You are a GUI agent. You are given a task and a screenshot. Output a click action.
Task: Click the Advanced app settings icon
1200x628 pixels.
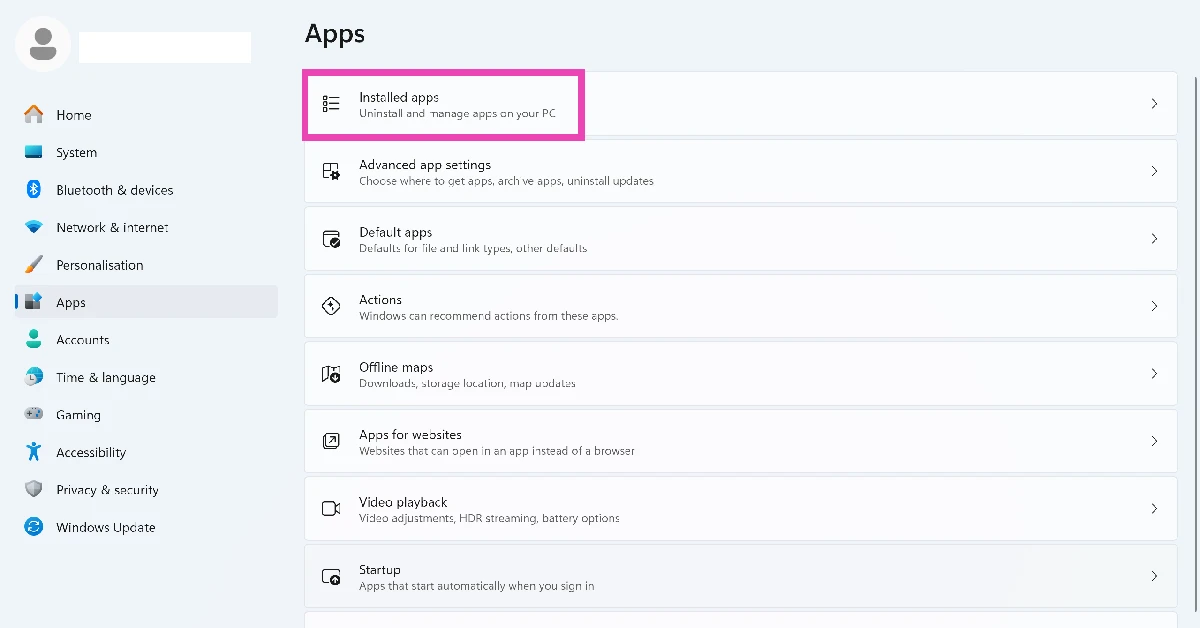331,171
